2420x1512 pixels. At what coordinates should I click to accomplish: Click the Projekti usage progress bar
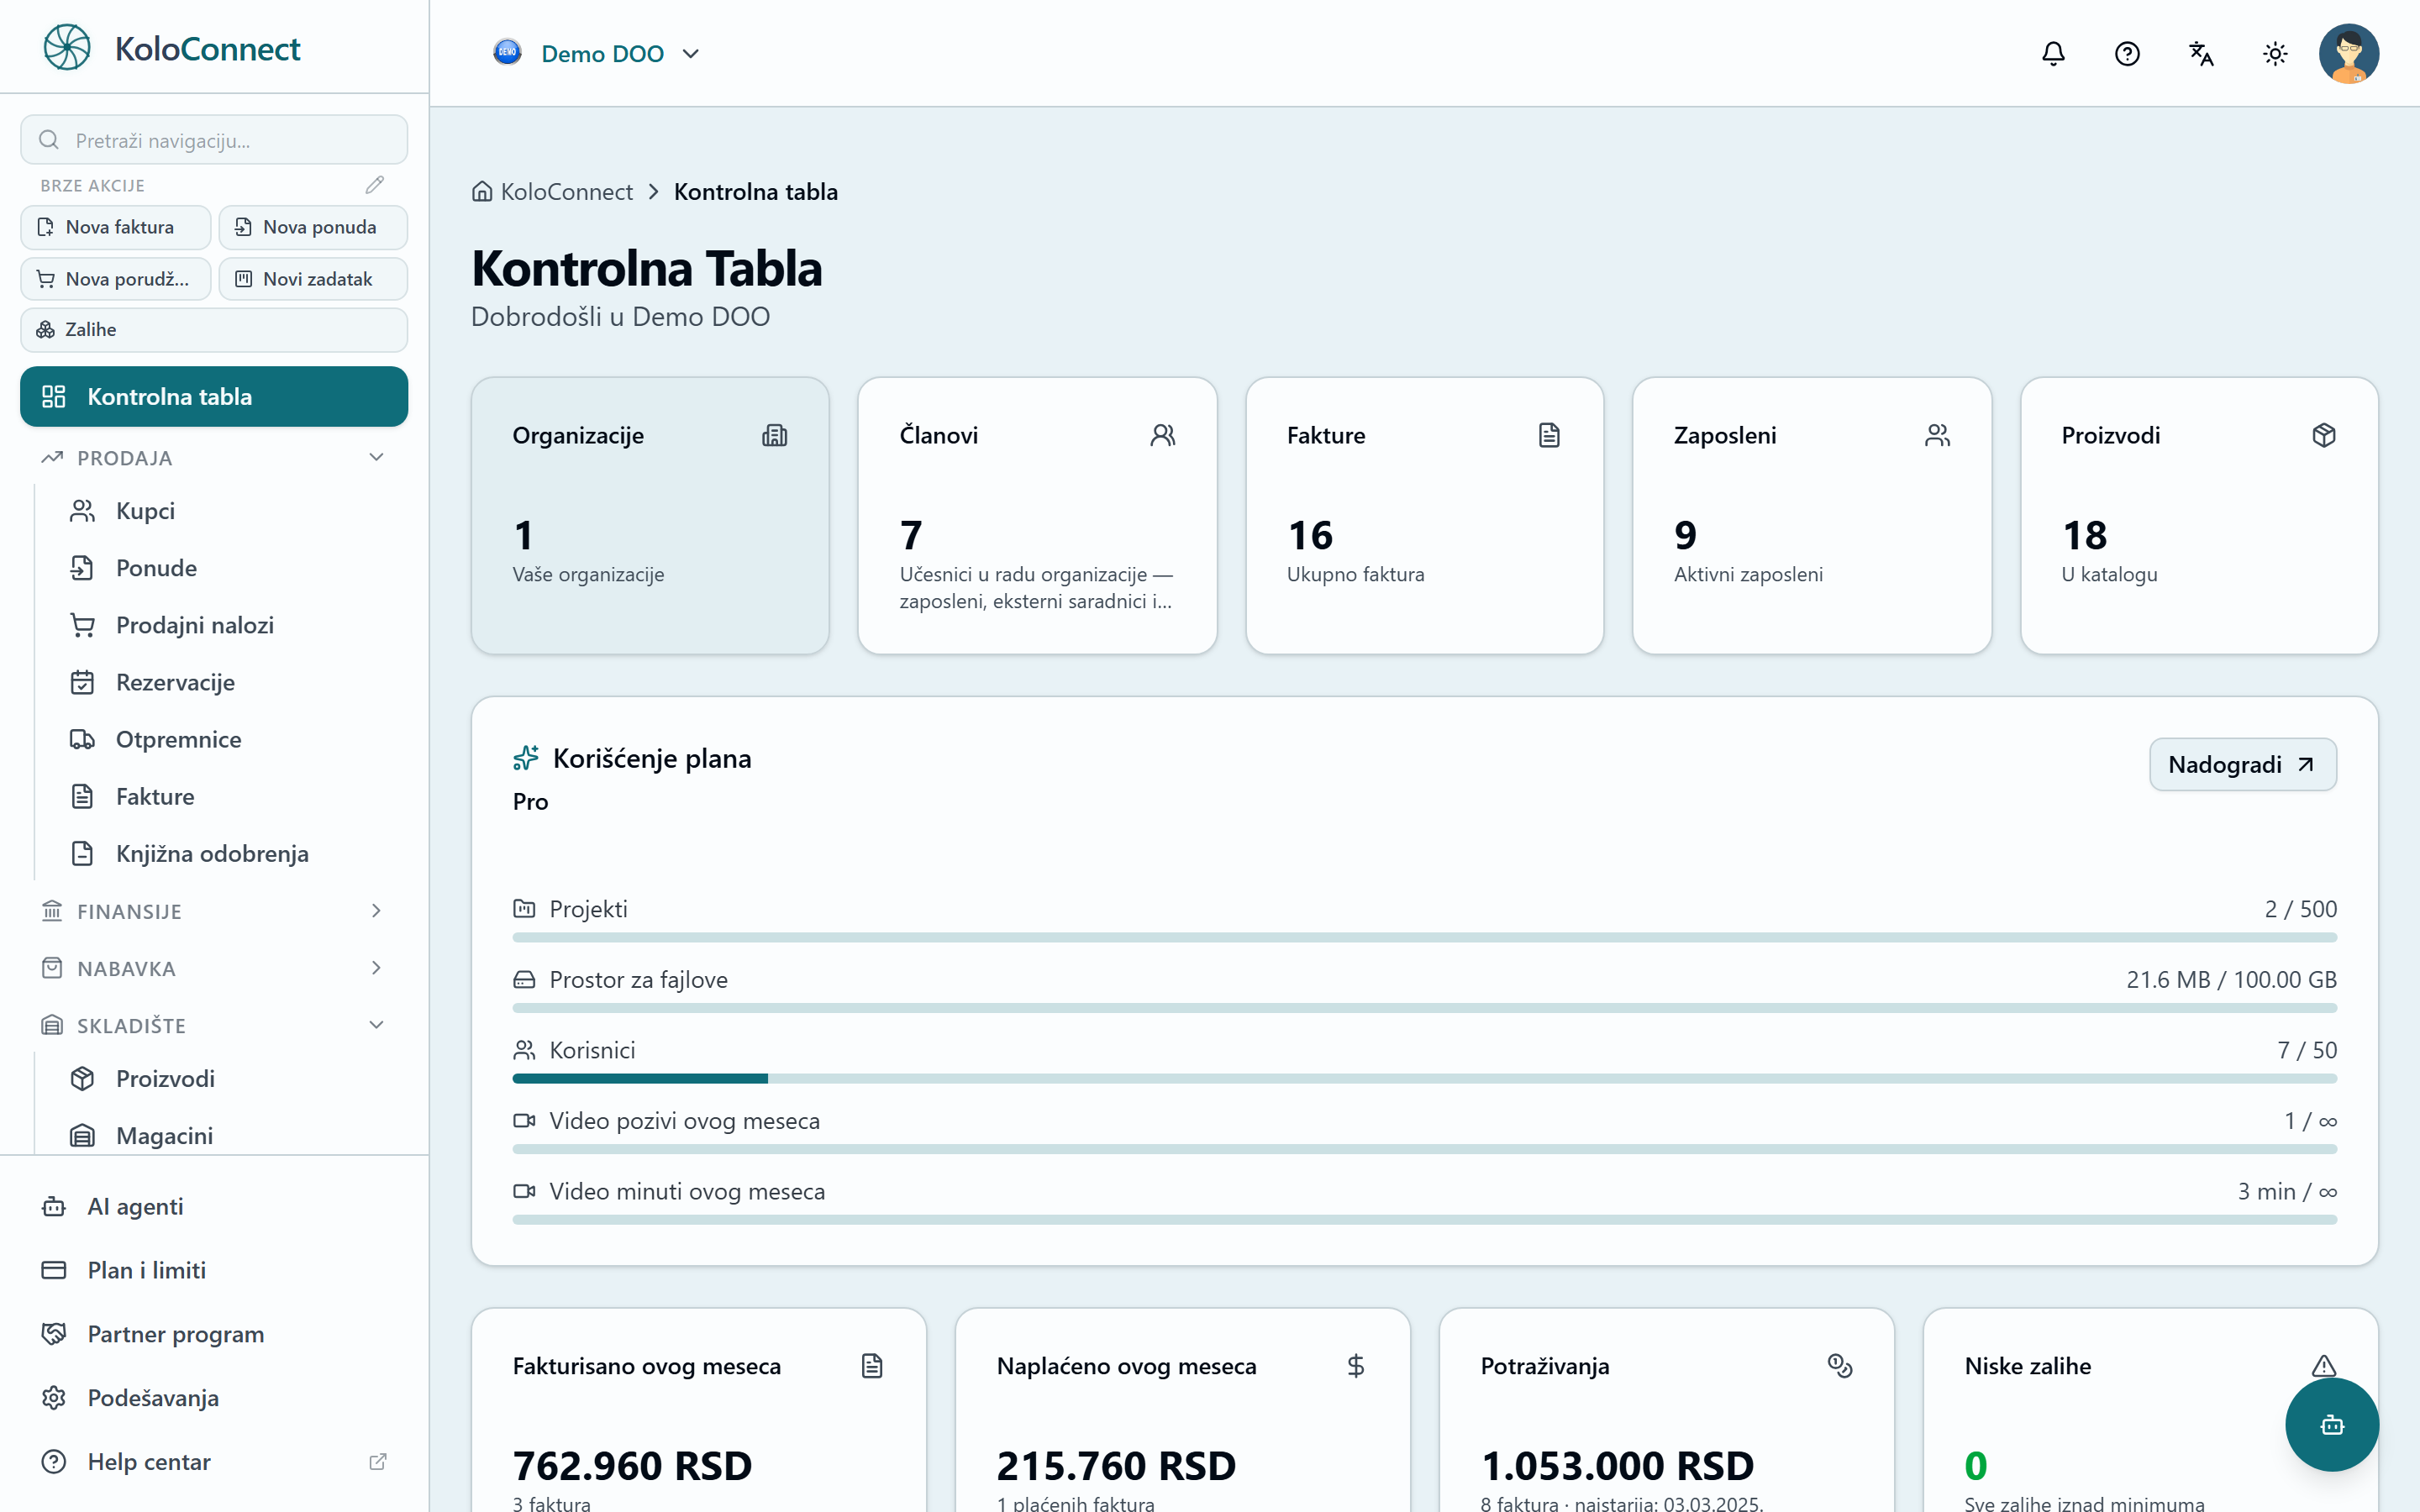click(x=1425, y=938)
